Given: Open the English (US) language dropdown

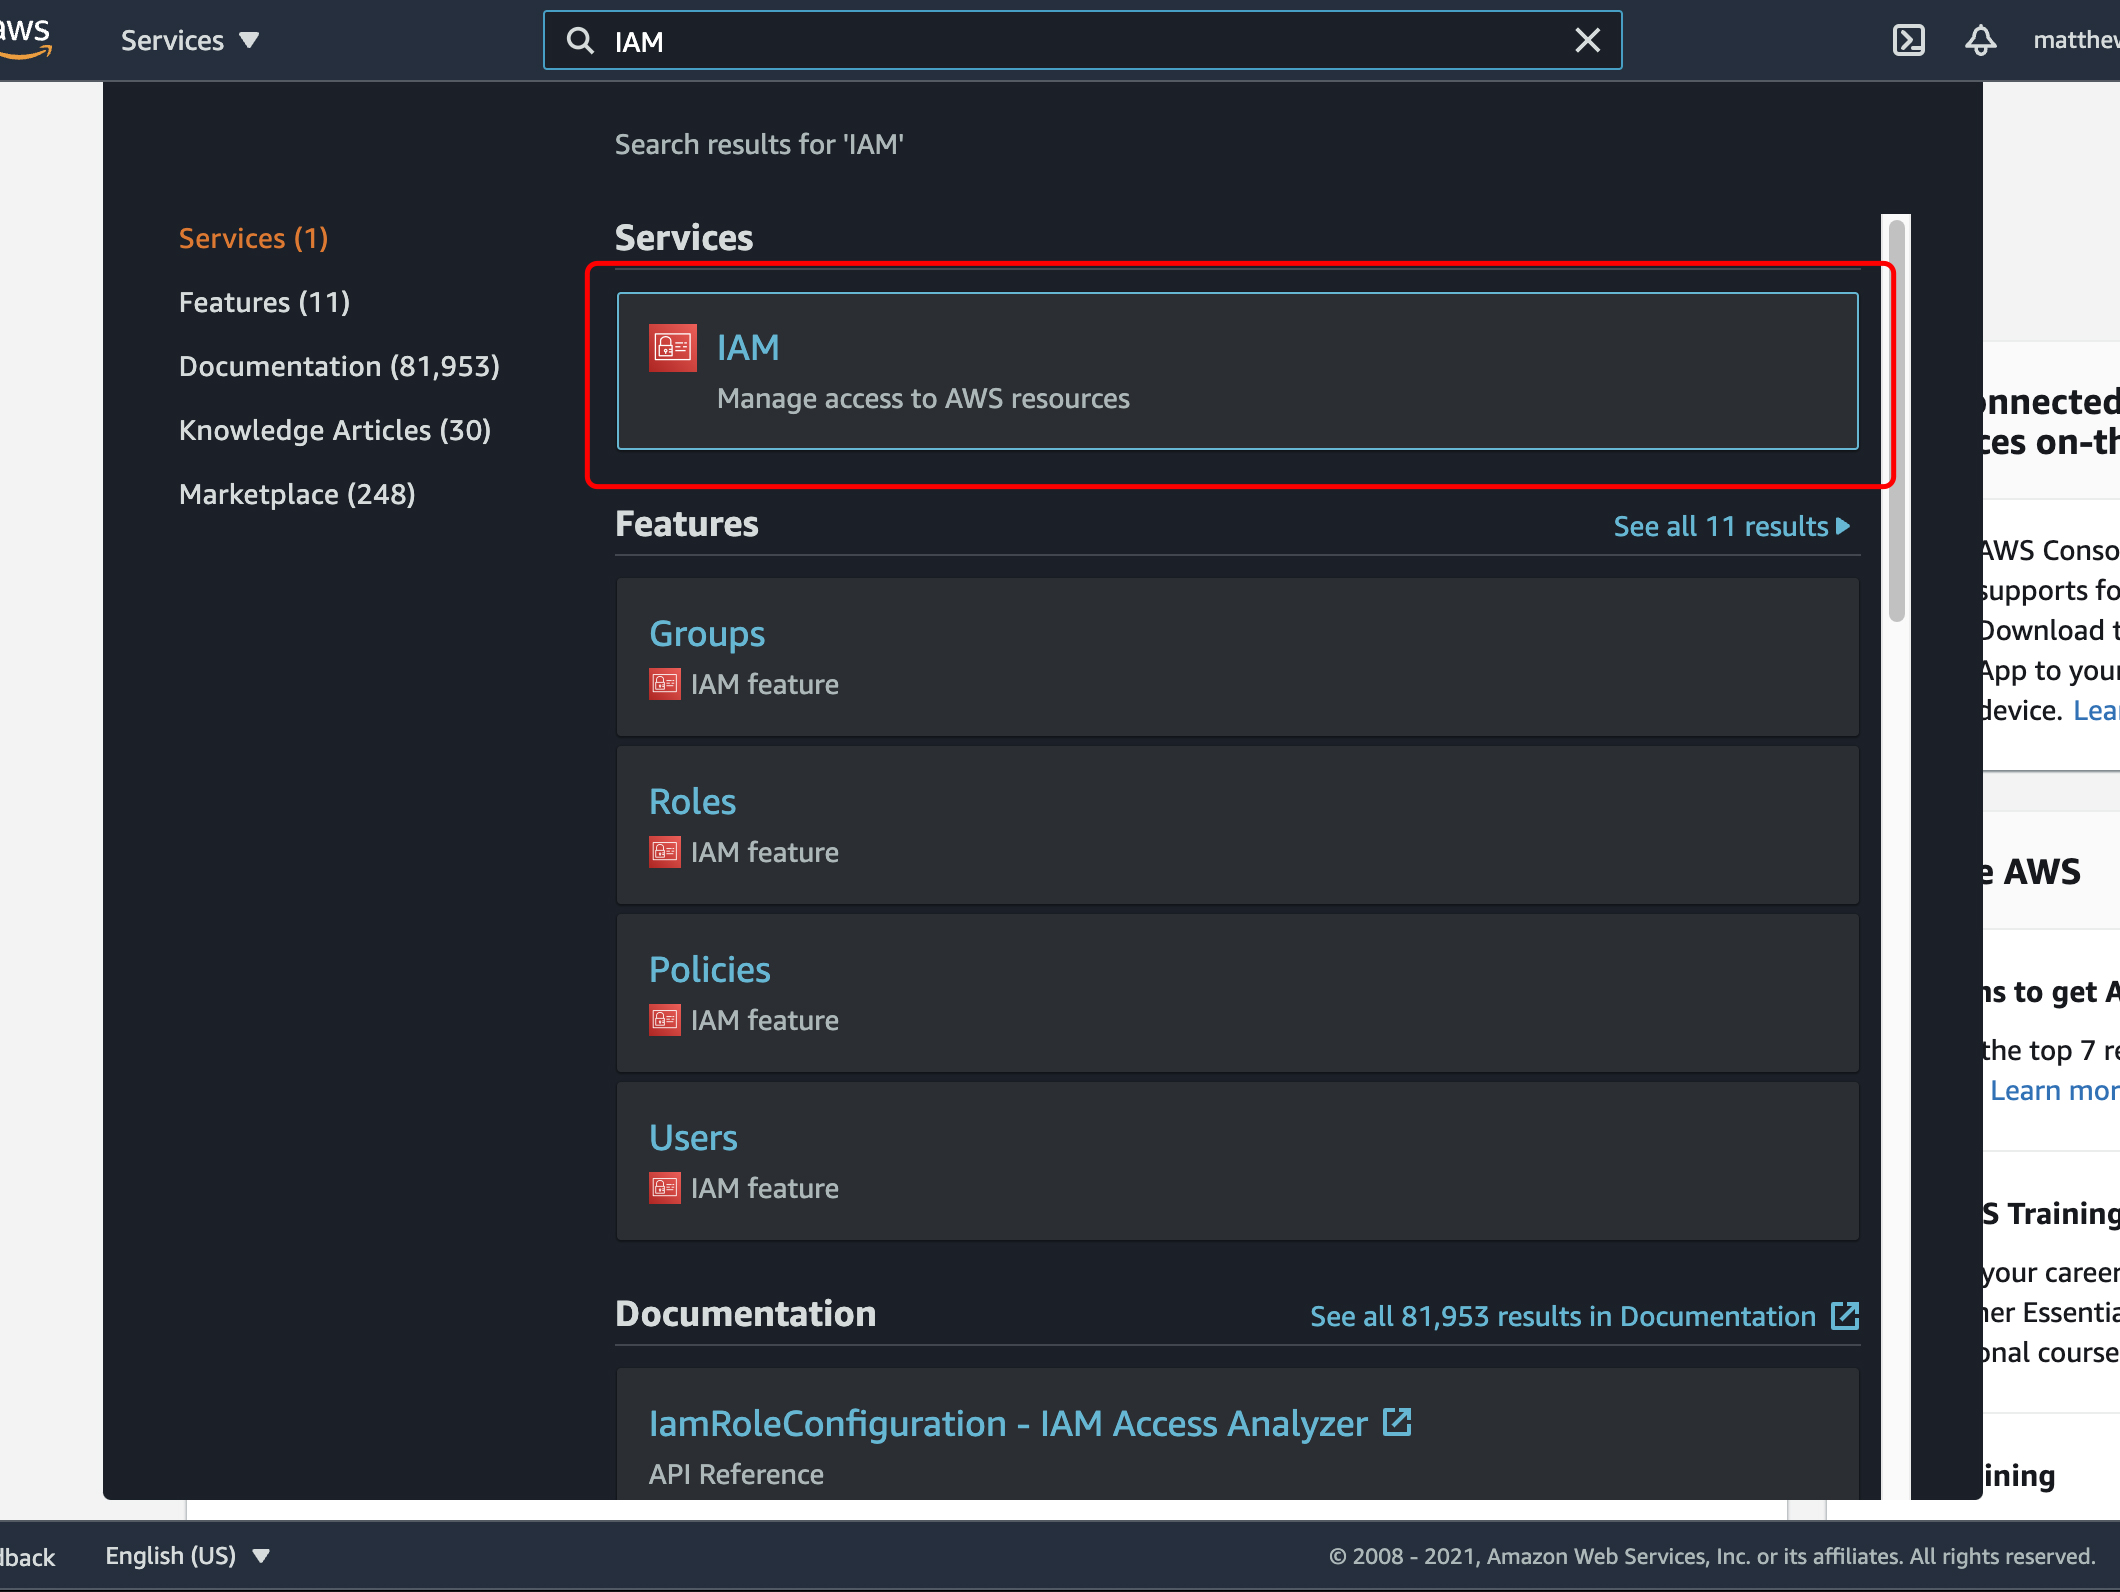Looking at the screenshot, I should click(188, 1556).
